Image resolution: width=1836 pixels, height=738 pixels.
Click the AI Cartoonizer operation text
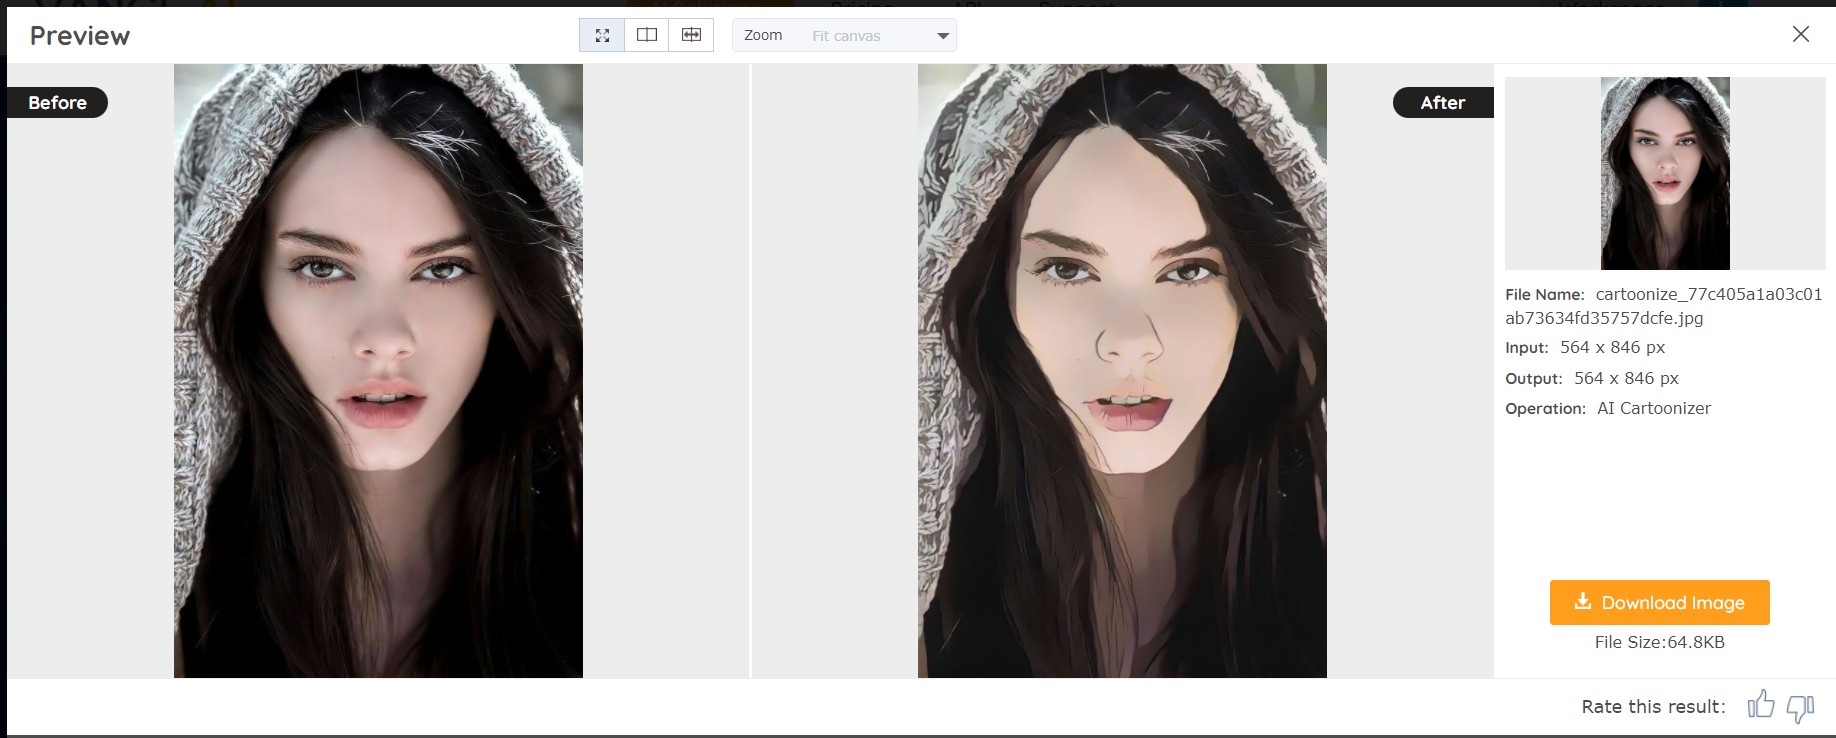click(x=1653, y=408)
